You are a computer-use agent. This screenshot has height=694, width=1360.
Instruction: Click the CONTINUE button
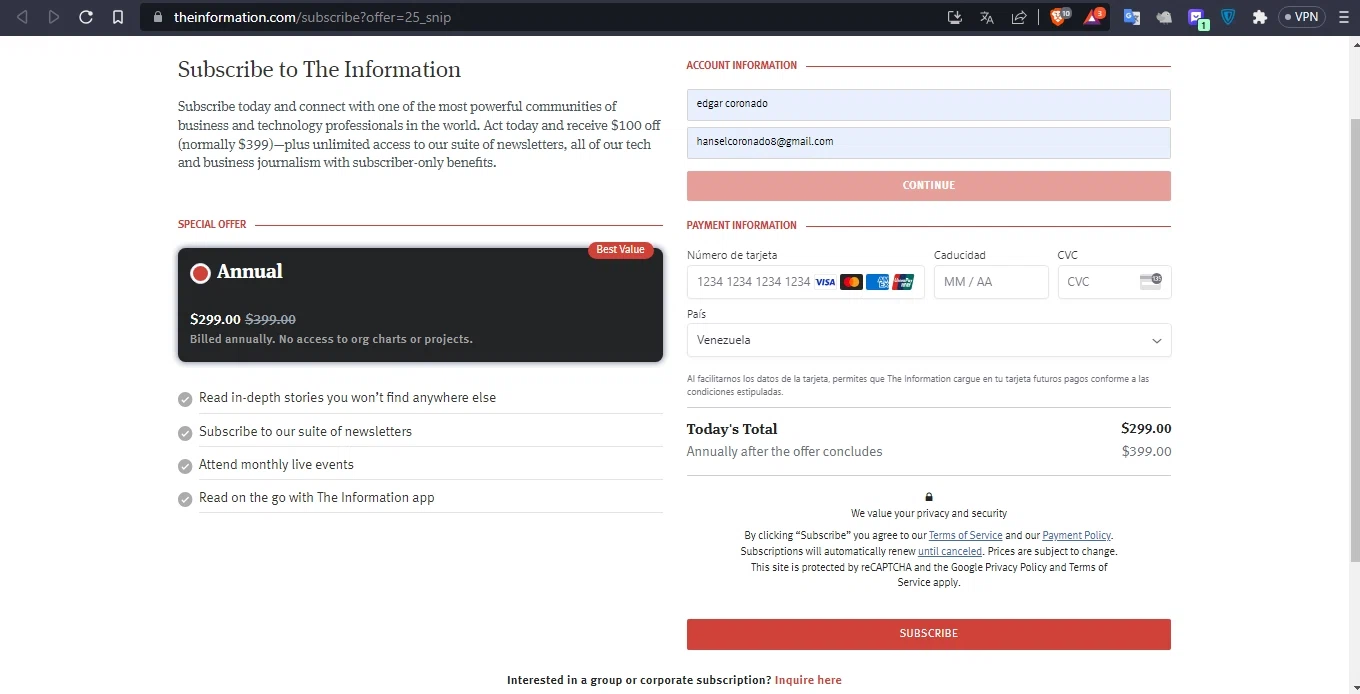tap(928, 186)
